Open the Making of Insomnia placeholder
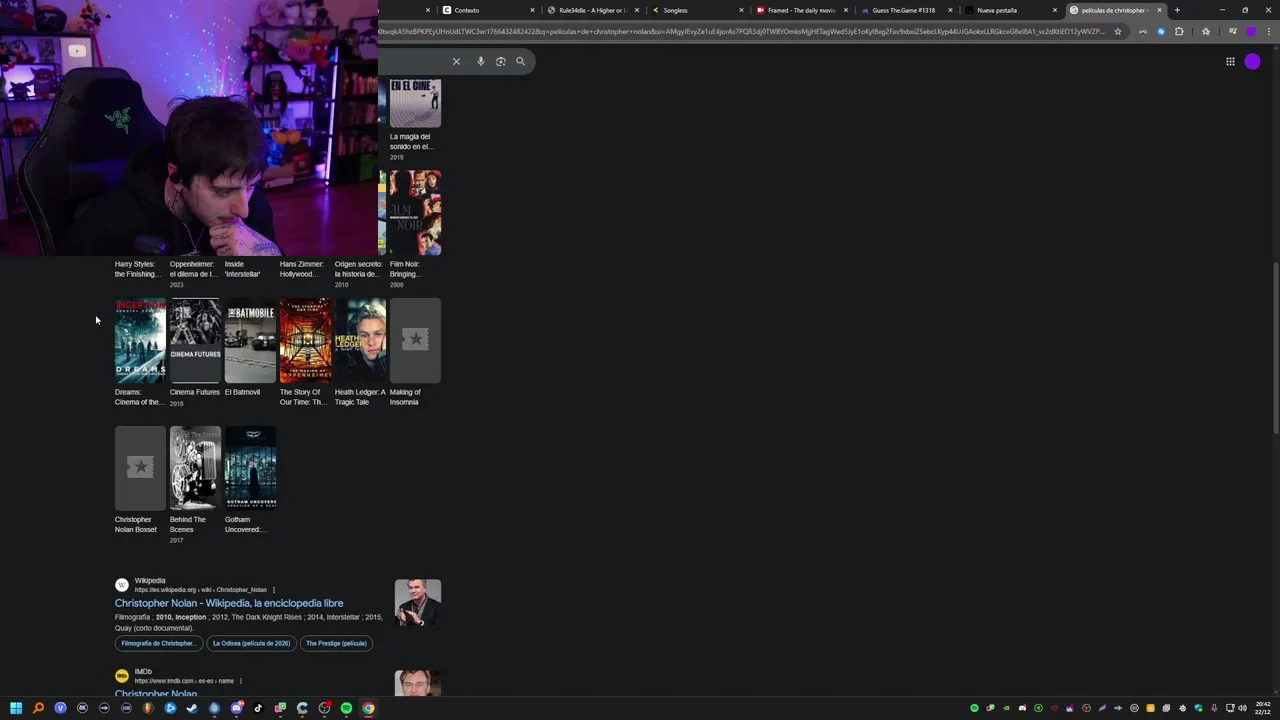 pyautogui.click(x=415, y=341)
